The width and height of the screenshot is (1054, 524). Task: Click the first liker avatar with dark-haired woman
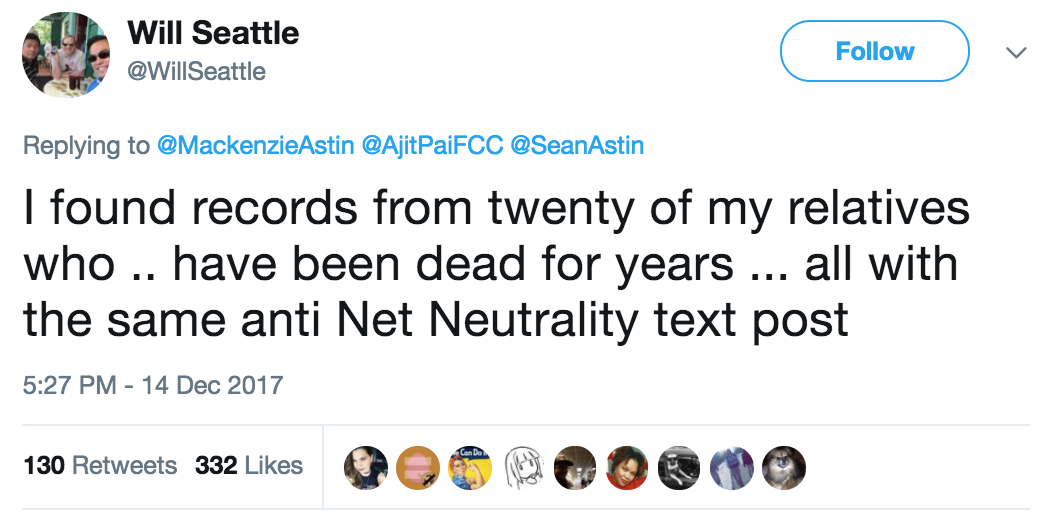pos(365,466)
